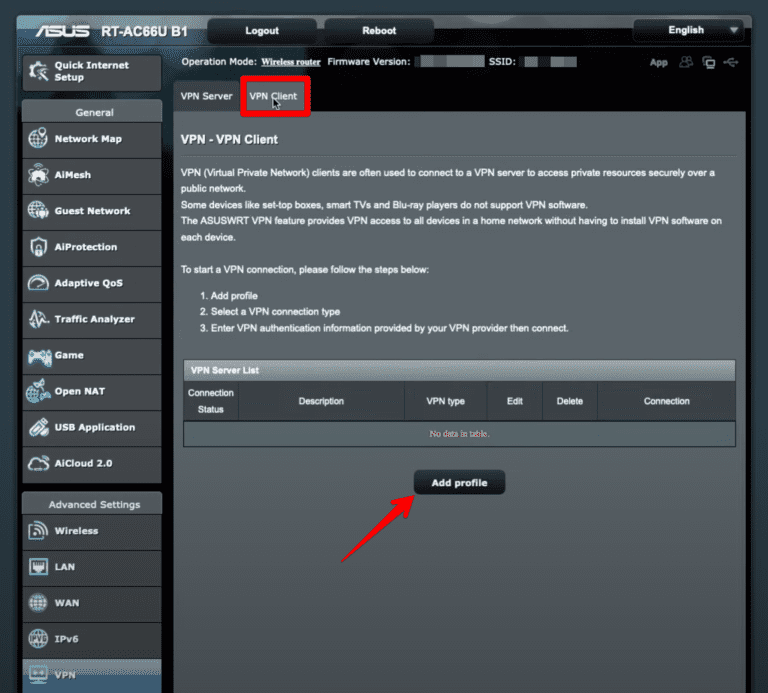768x693 pixels.
Task: Click the Reboot button
Action: coord(379,31)
